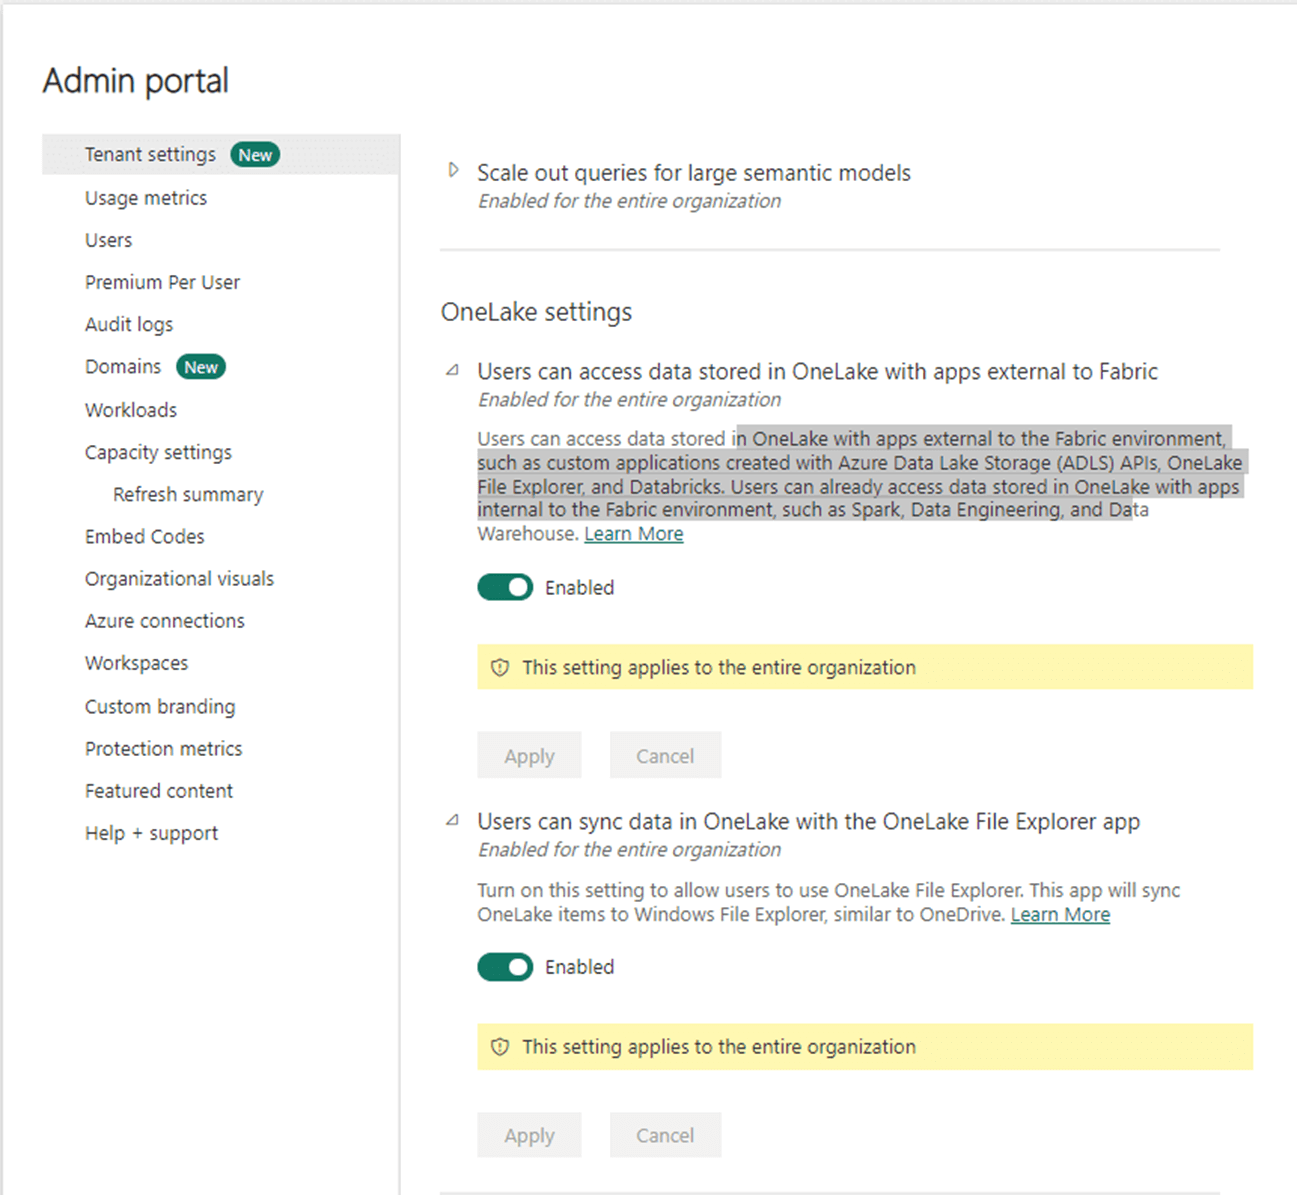Open Tenant settings in the sidebar
The image size is (1297, 1195).
(150, 155)
